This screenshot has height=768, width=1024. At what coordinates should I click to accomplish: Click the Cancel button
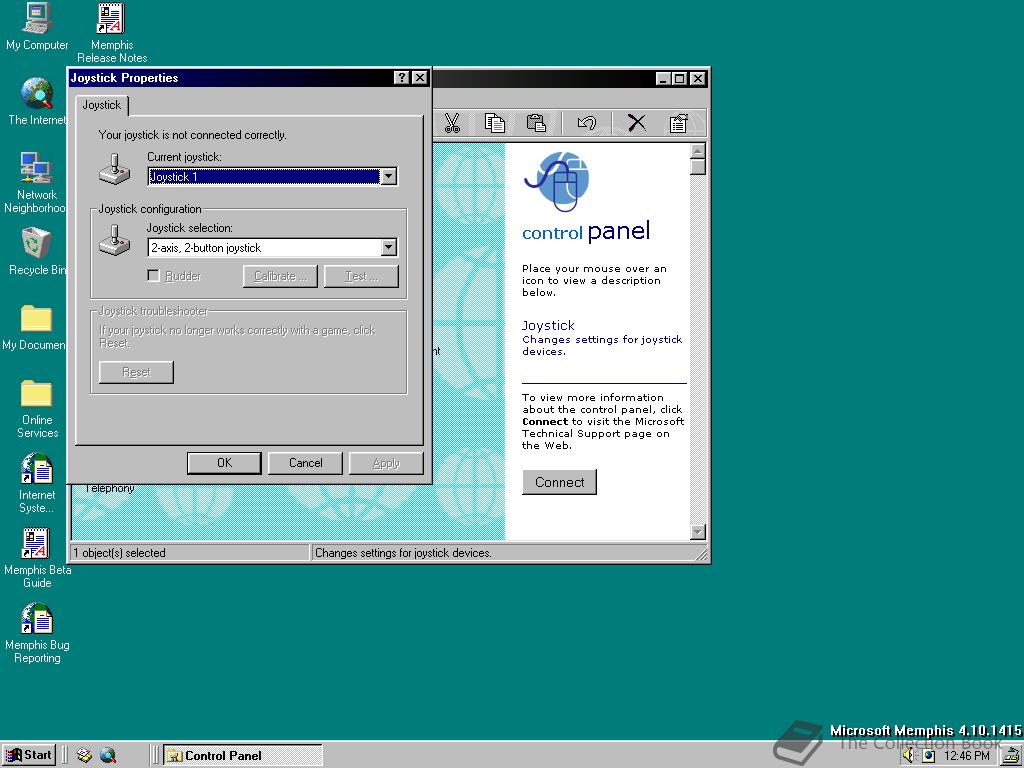[x=305, y=463]
